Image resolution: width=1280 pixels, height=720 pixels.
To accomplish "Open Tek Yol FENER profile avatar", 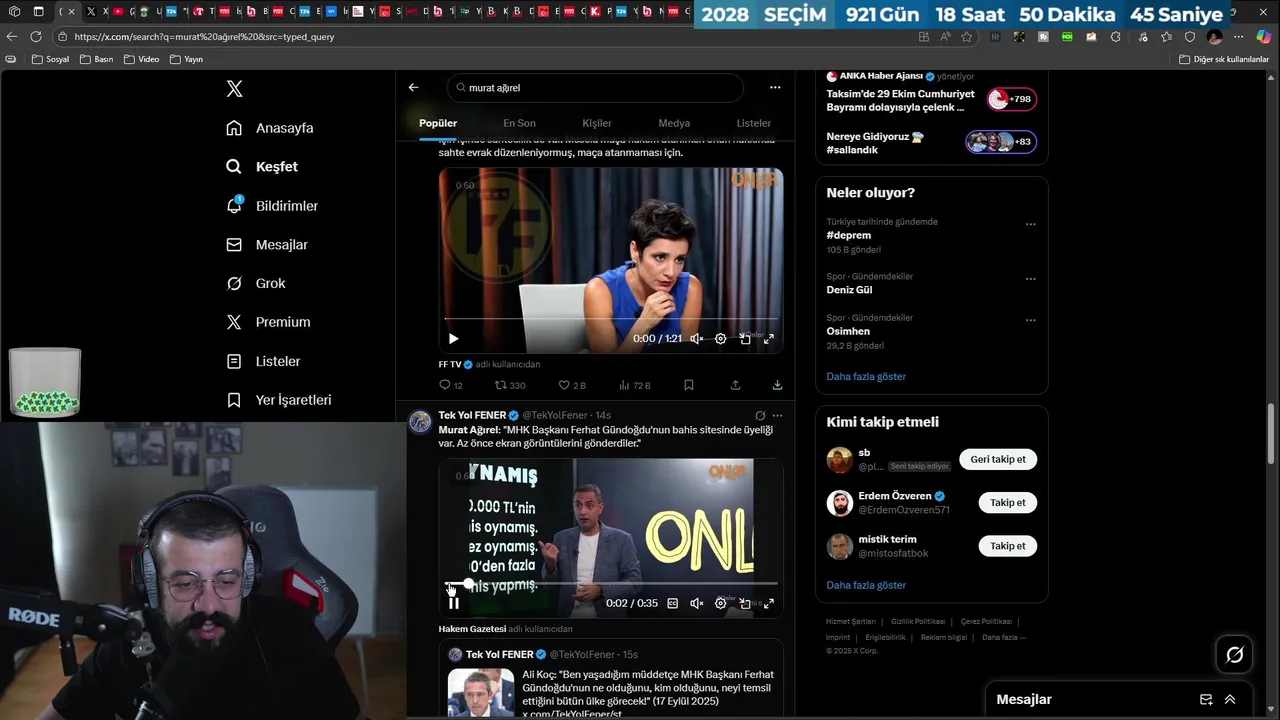I will 420,421.
